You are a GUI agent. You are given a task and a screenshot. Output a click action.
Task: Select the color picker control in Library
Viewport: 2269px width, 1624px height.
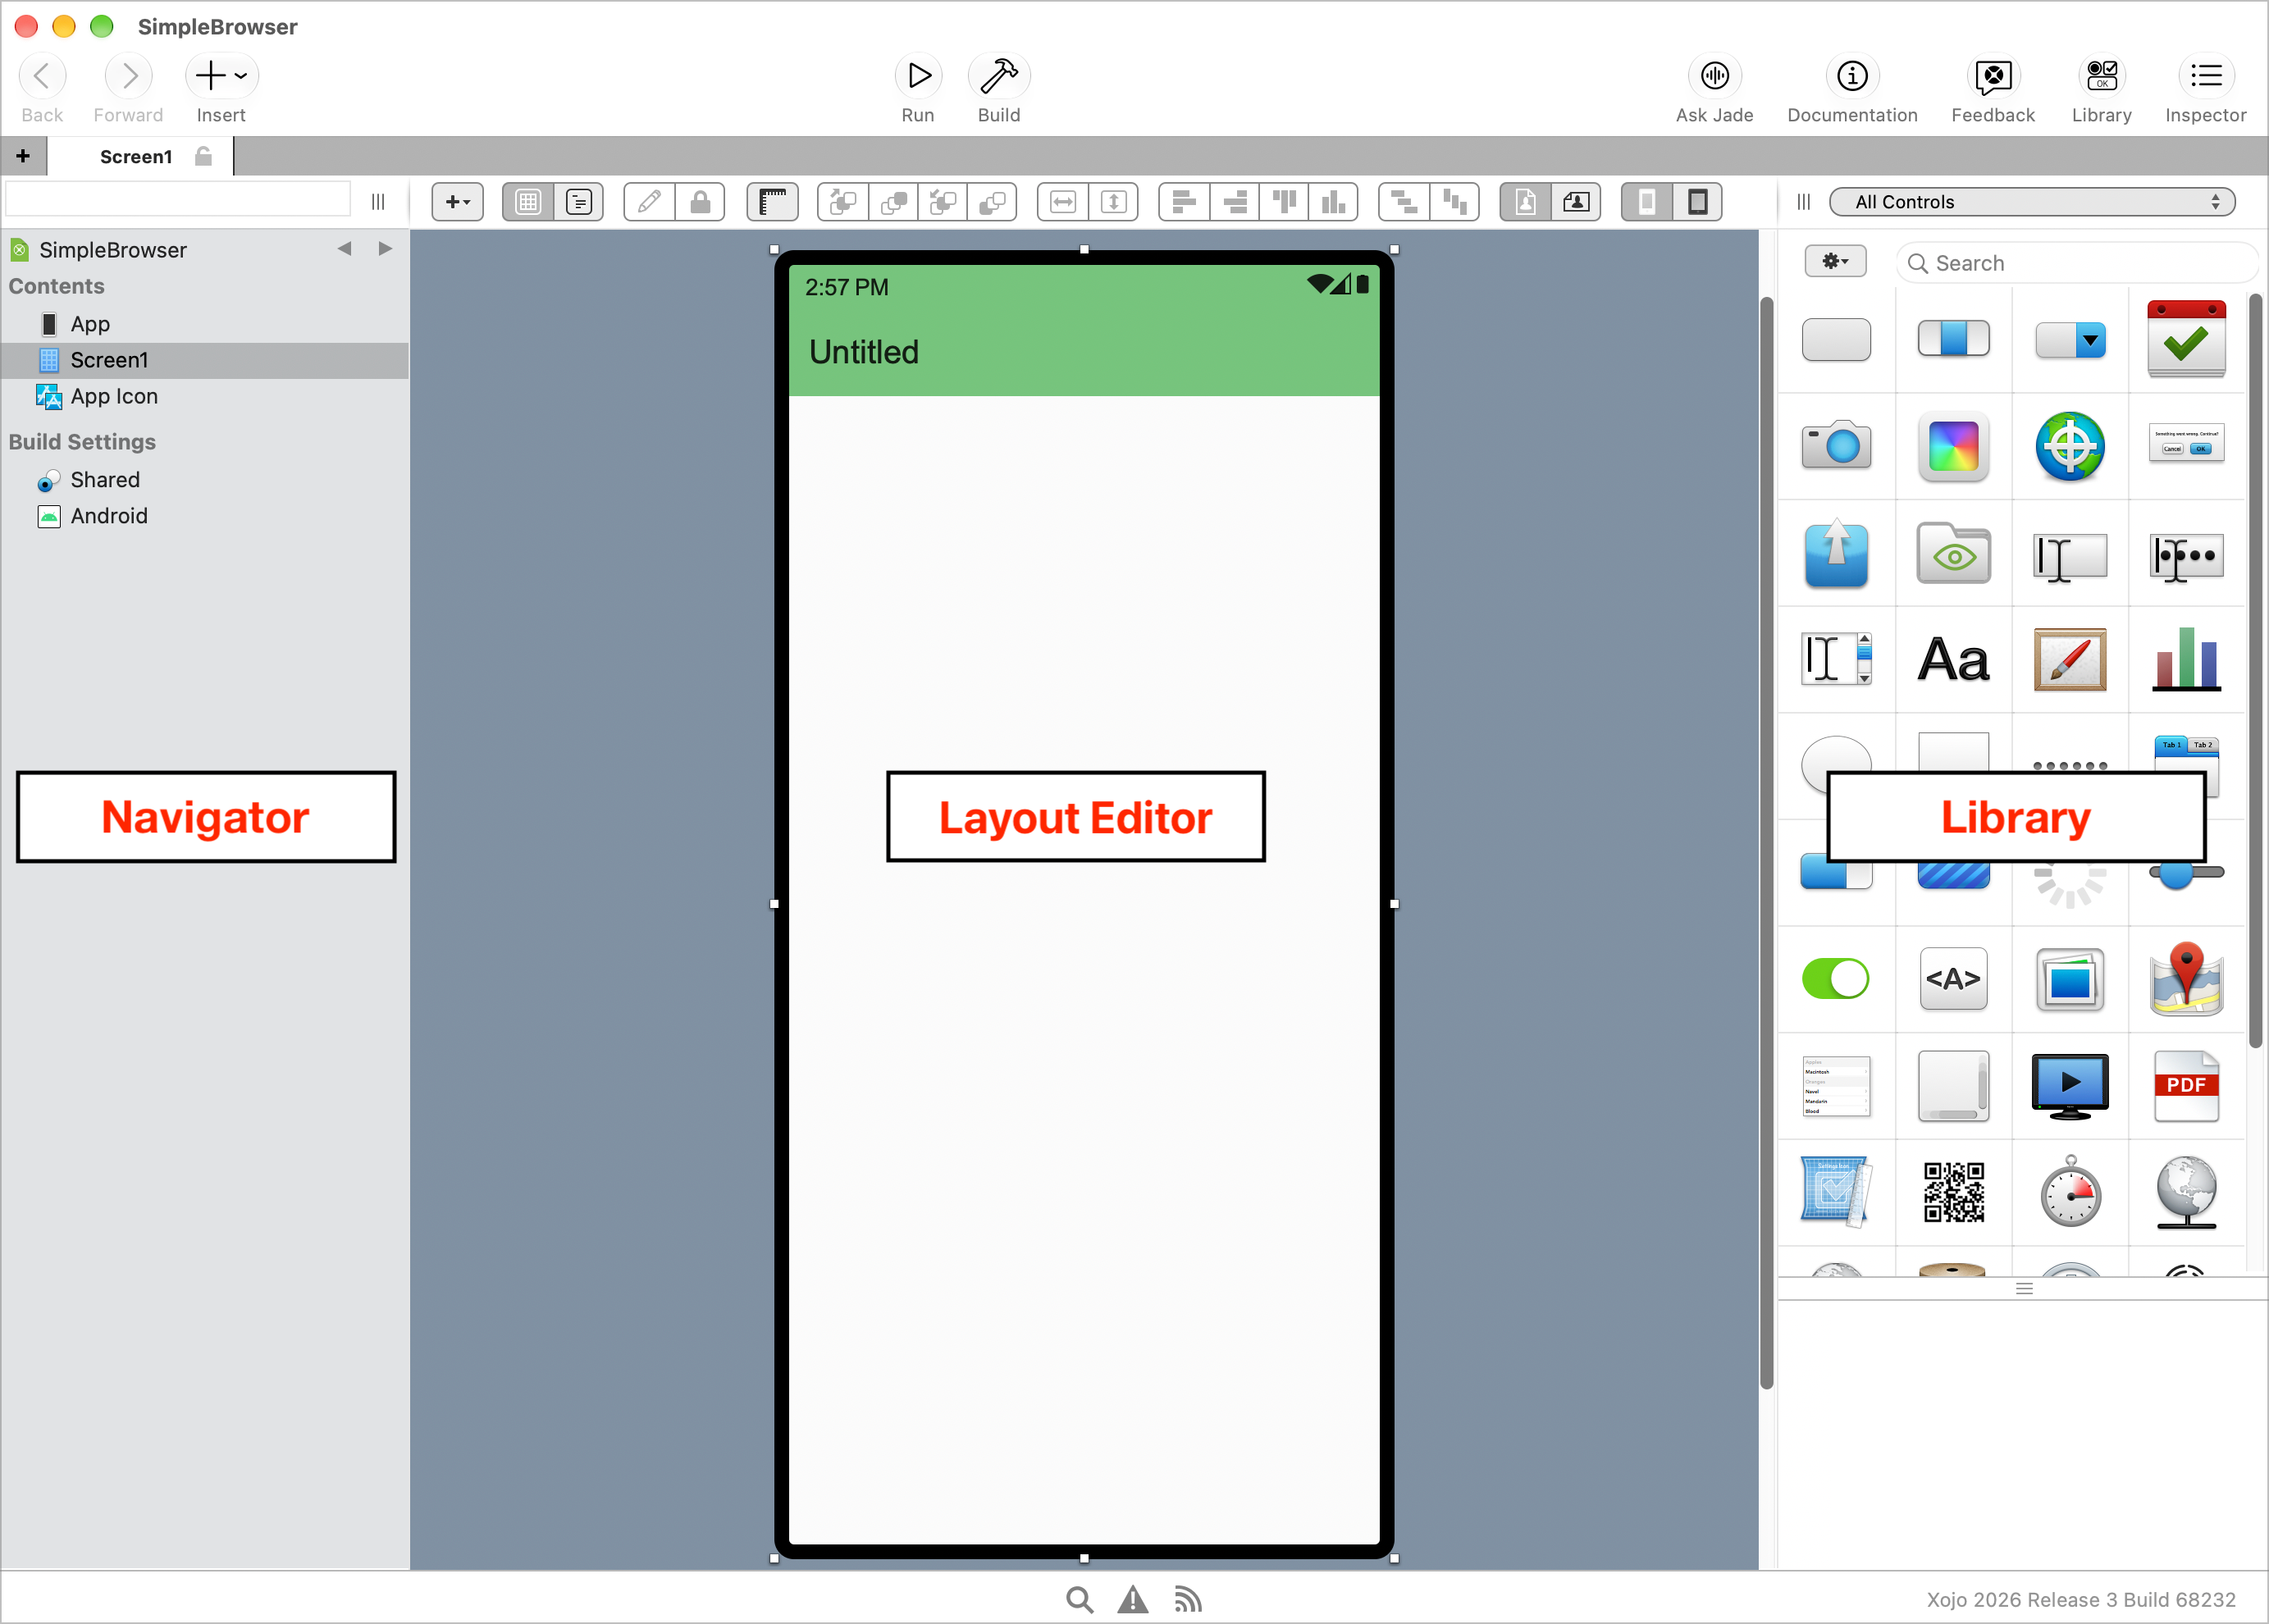click(x=1953, y=446)
